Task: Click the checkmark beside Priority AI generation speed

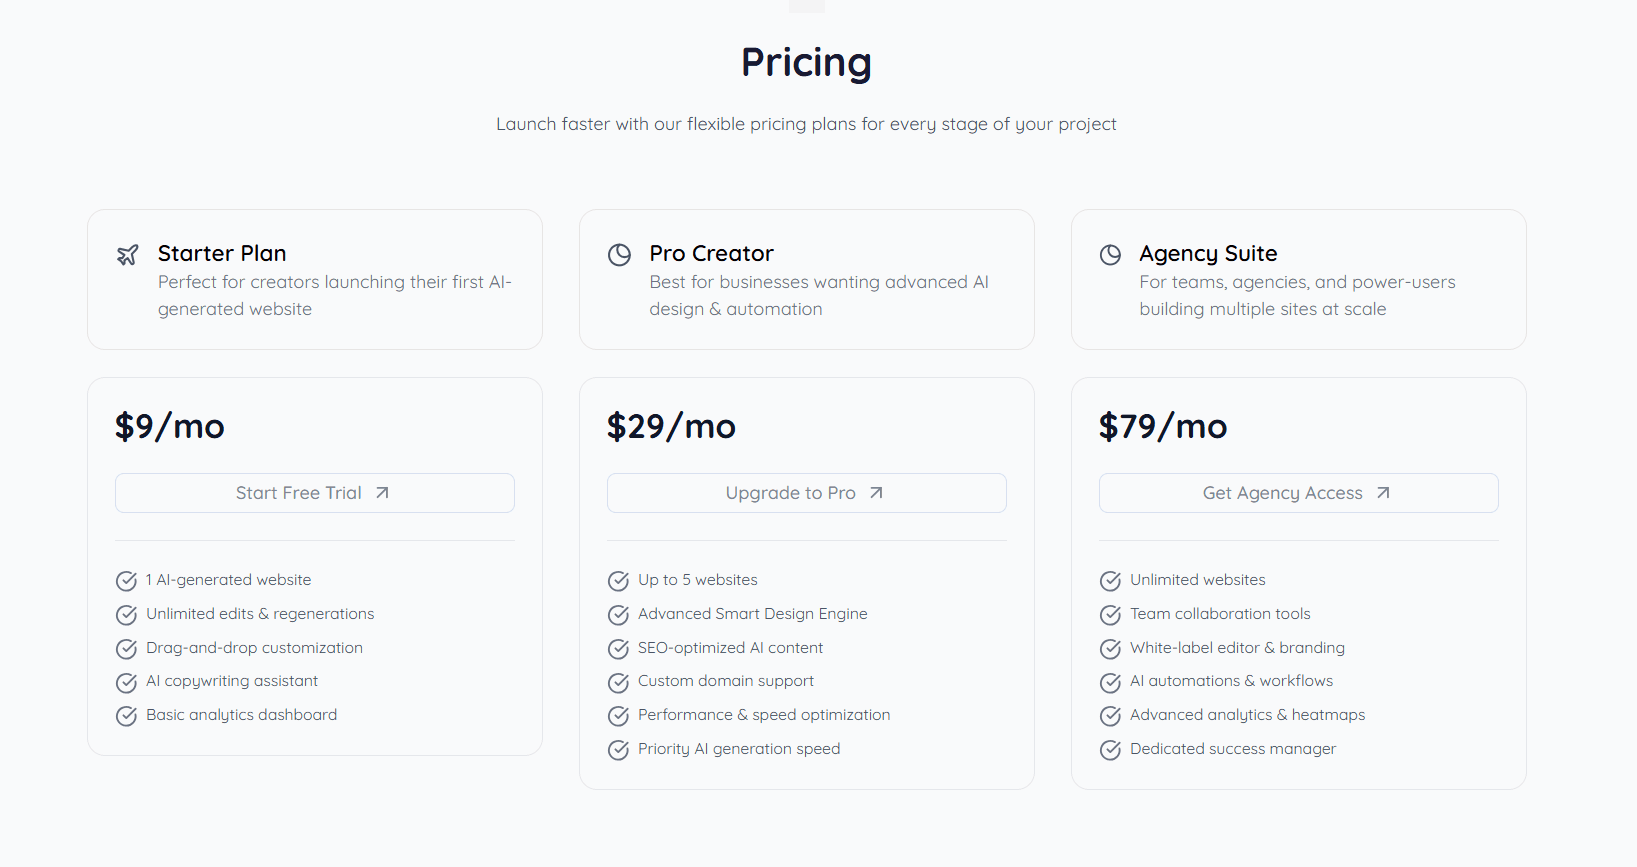Action: pos(618,749)
